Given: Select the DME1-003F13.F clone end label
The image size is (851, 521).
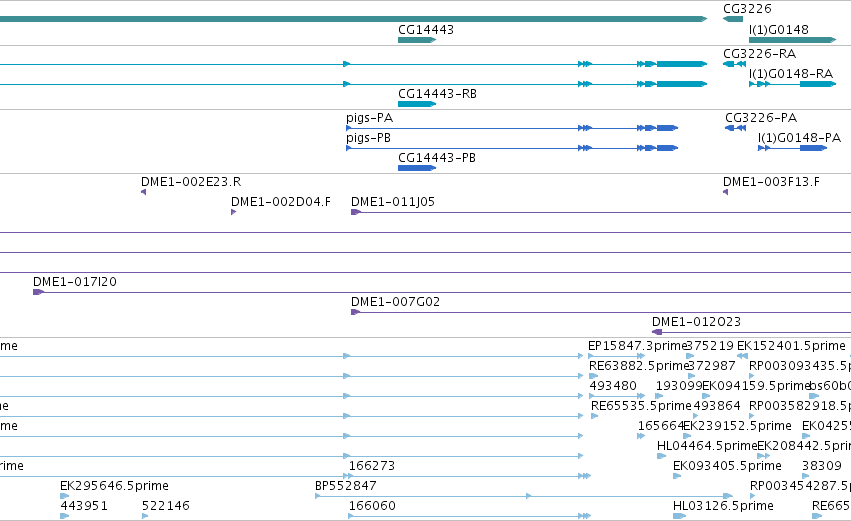Looking at the screenshot, I should 771,182.
